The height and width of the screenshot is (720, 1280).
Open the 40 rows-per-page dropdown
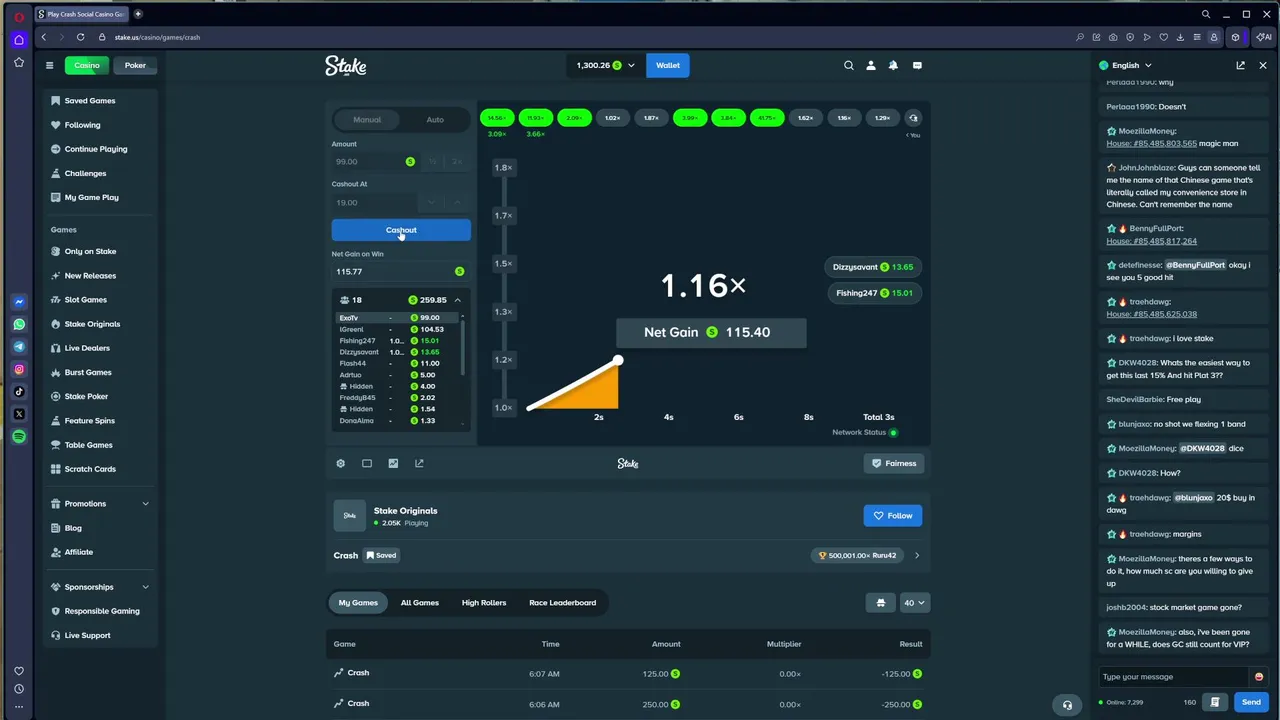click(915, 603)
